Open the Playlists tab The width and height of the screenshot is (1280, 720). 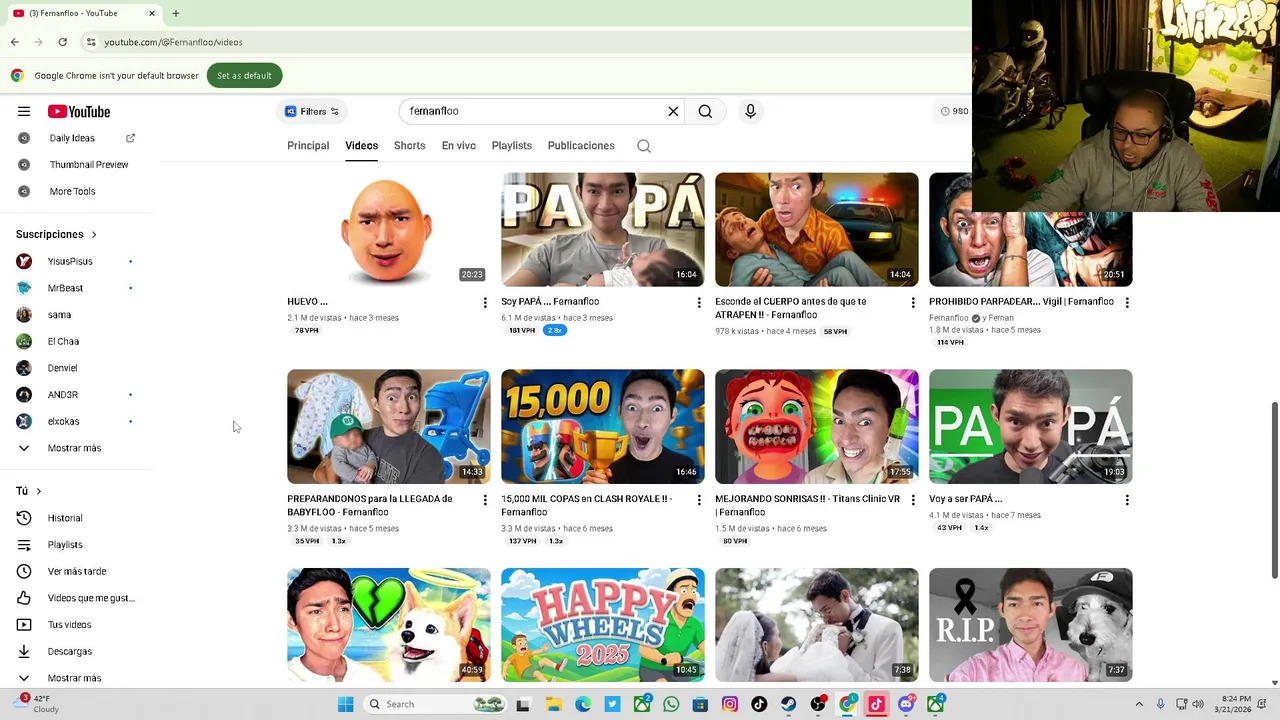click(x=512, y=146)
